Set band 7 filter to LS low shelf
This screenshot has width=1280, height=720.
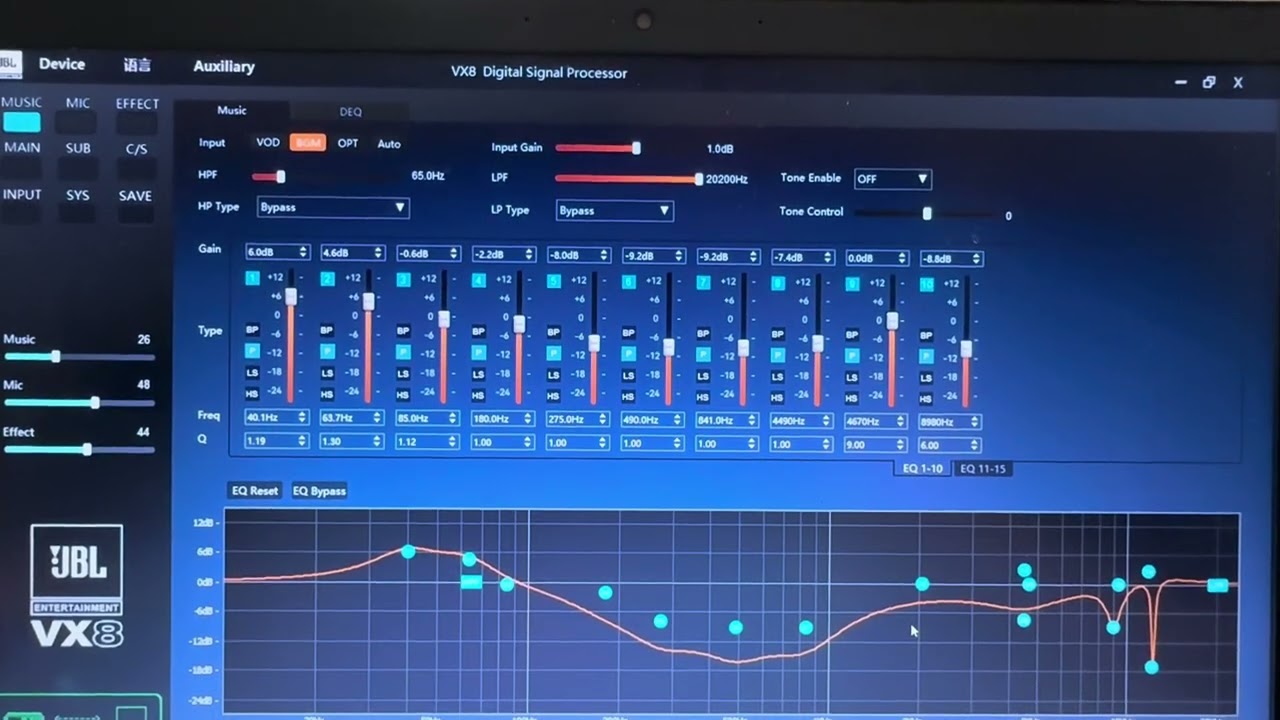703,375
